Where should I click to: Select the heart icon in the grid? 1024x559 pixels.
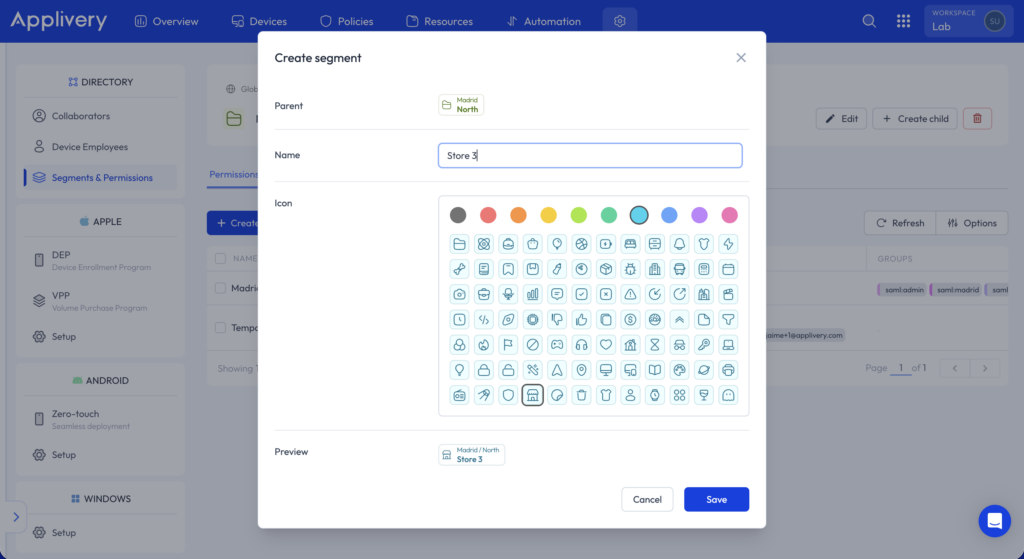606,345
